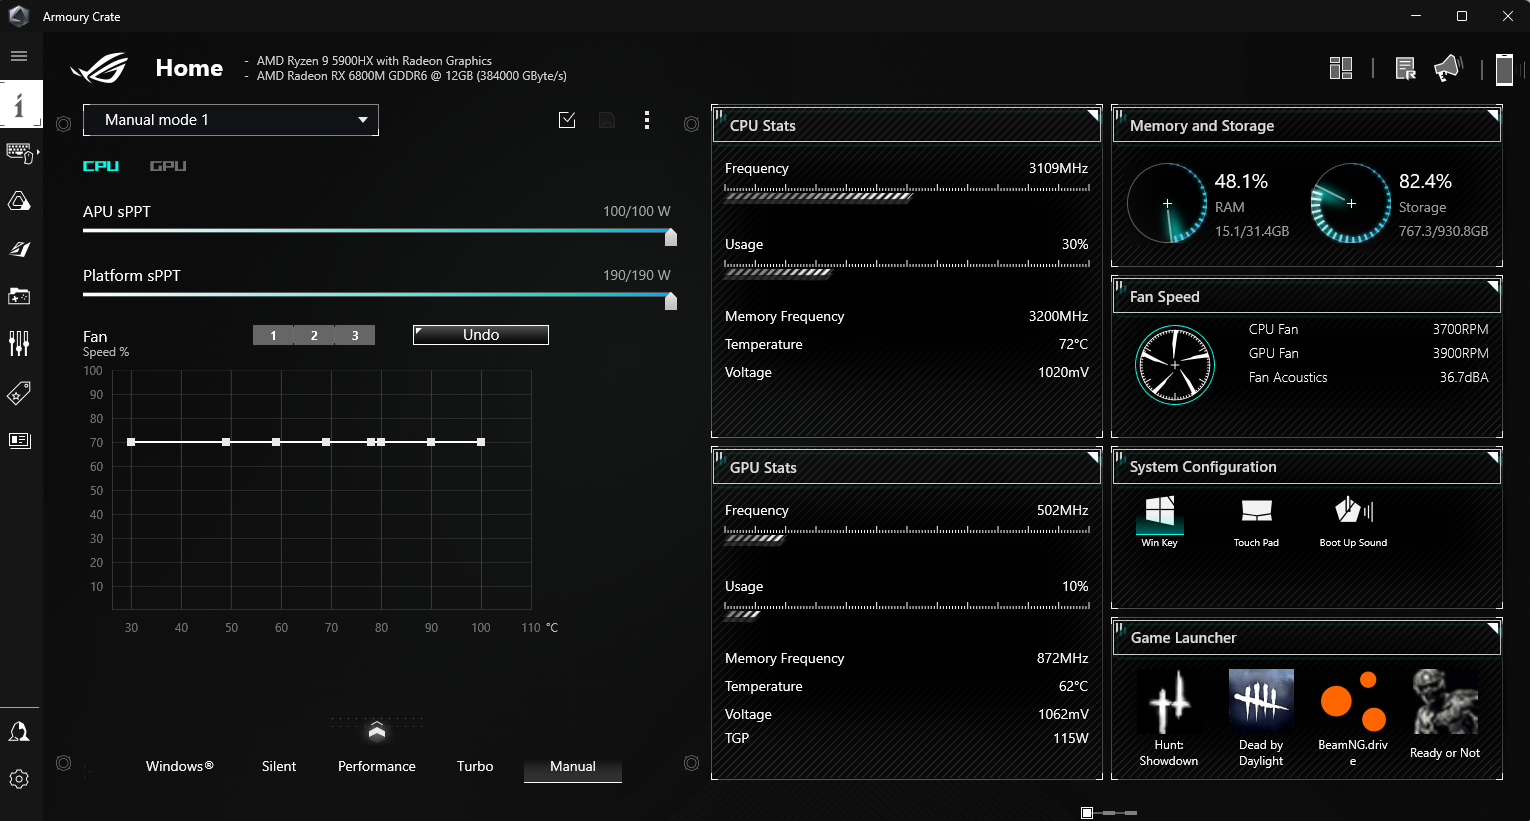
Task: Open the announcements megaphone icon
Action: [1448, 68]
